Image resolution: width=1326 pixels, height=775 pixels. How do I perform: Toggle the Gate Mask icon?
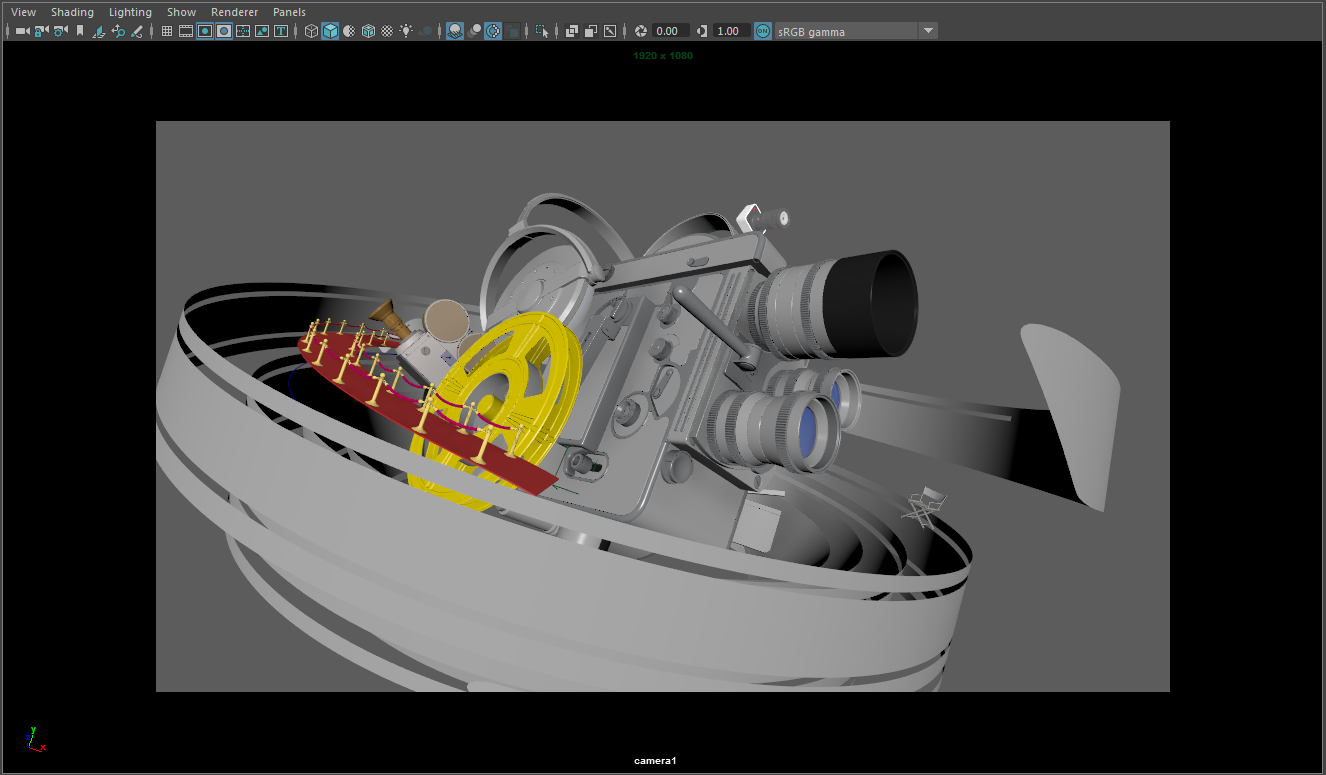pos(224,31)
